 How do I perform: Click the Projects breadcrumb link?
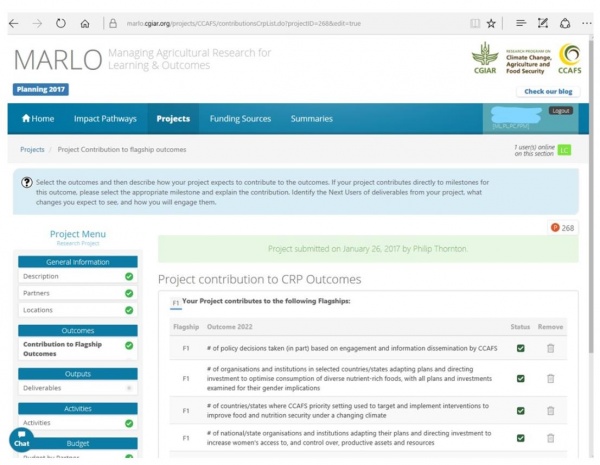(x=33, y=150)
